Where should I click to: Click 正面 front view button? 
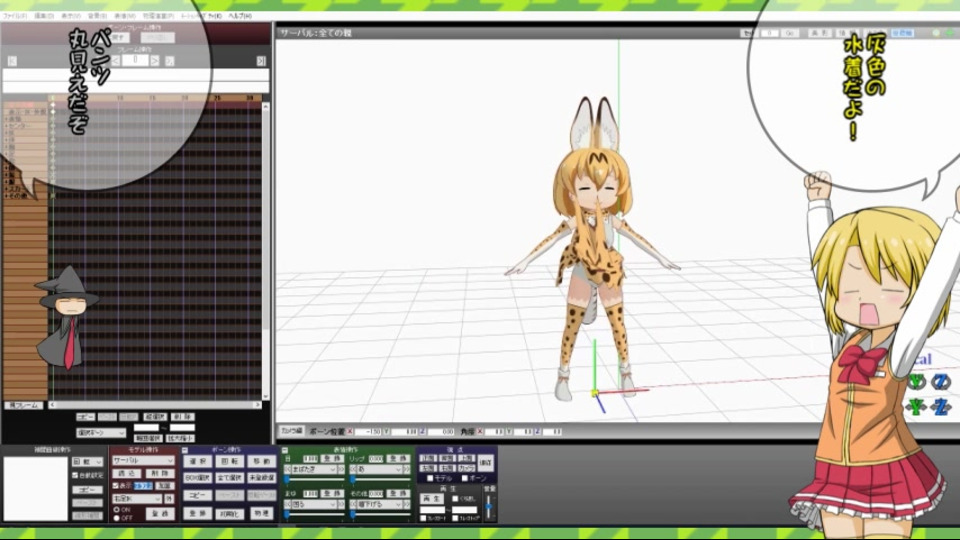427,459
